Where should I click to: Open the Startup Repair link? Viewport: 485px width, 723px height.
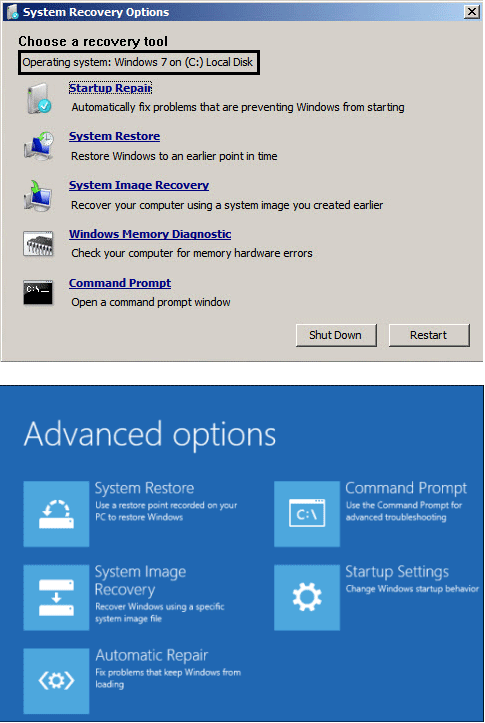[x=110, y=88]
